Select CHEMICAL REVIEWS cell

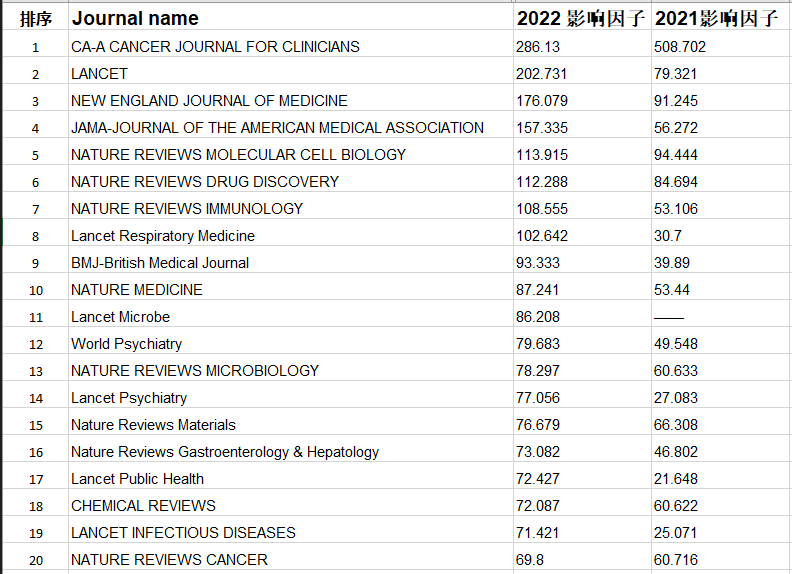click(290, 503)
